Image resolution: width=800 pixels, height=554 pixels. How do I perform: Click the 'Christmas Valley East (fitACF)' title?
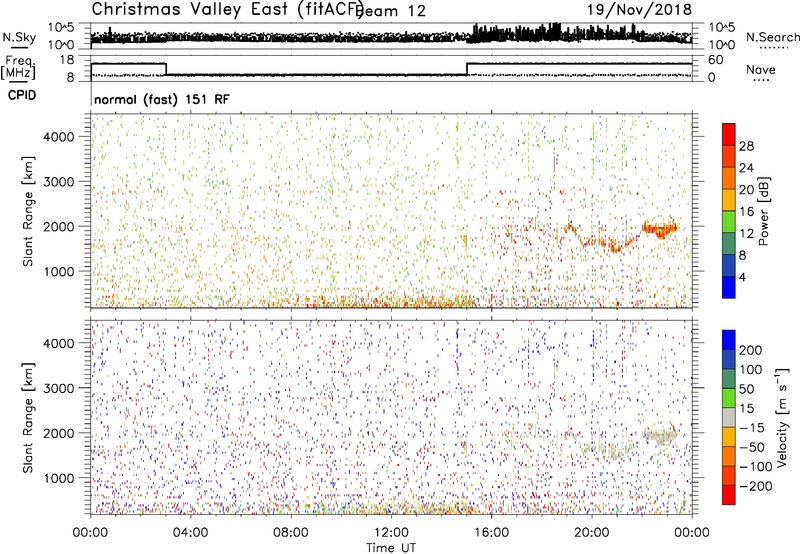tap(228, 10)
